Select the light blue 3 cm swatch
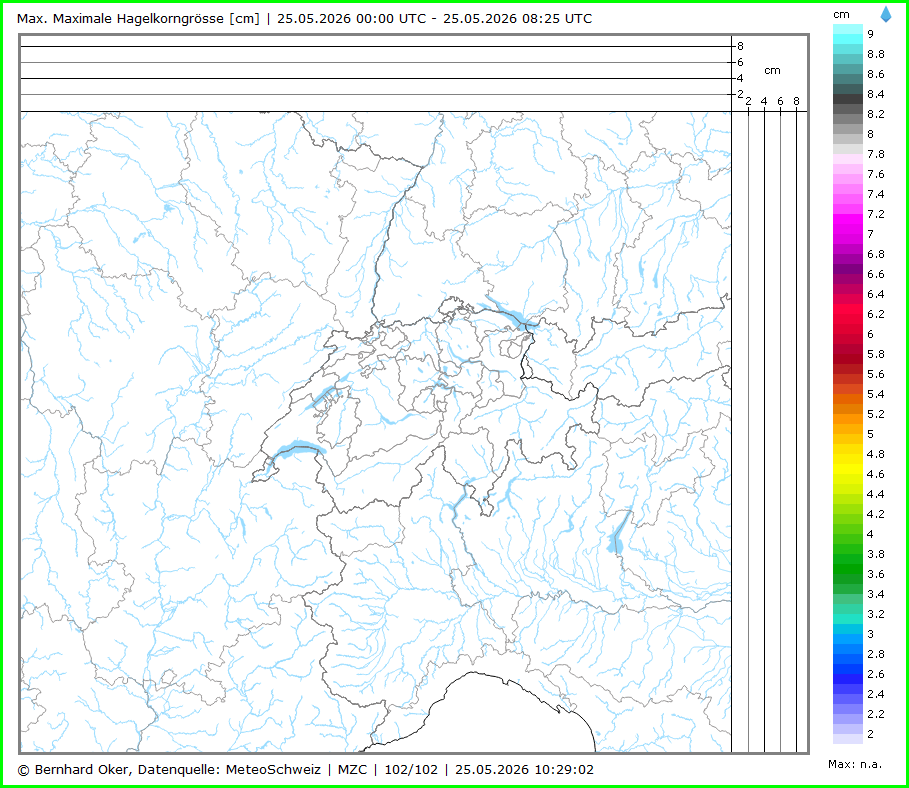The width and height of the screenshot is (909, 788). click(848, 634)
